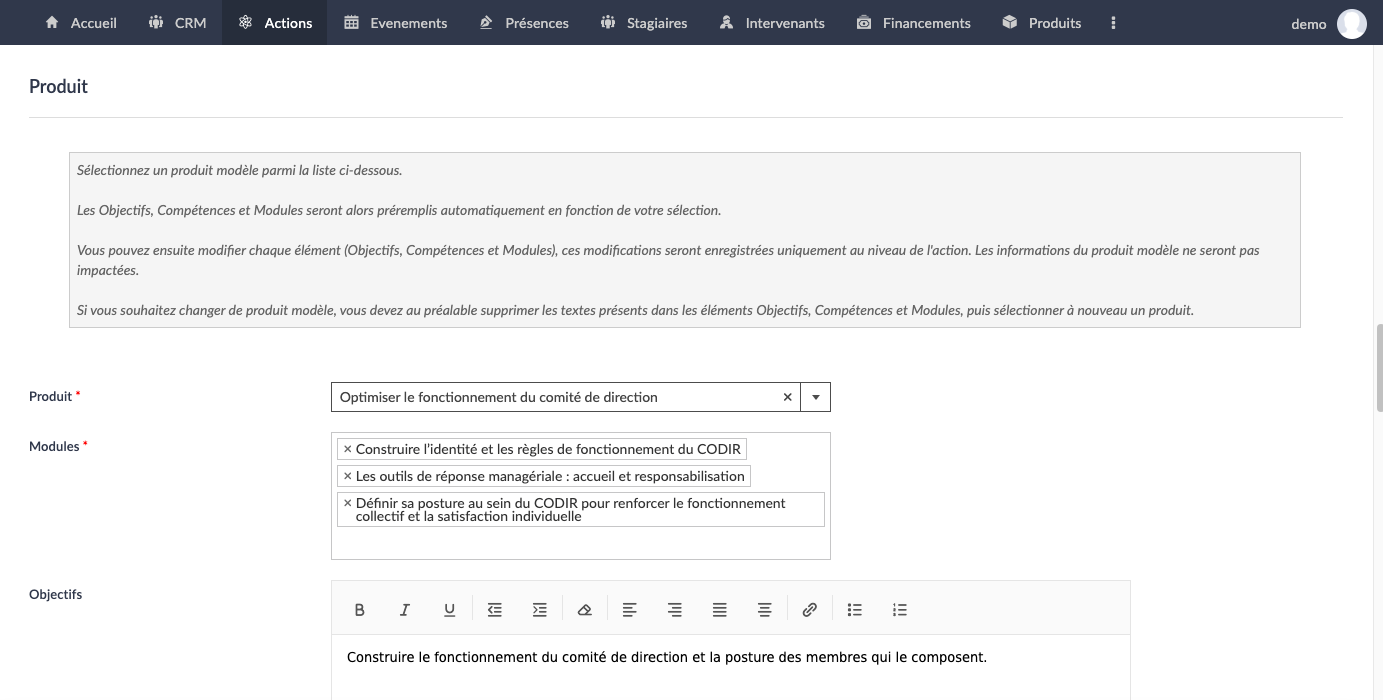
Task: Switch to the Stagiaires section
Action: click(x=643, y=22)
